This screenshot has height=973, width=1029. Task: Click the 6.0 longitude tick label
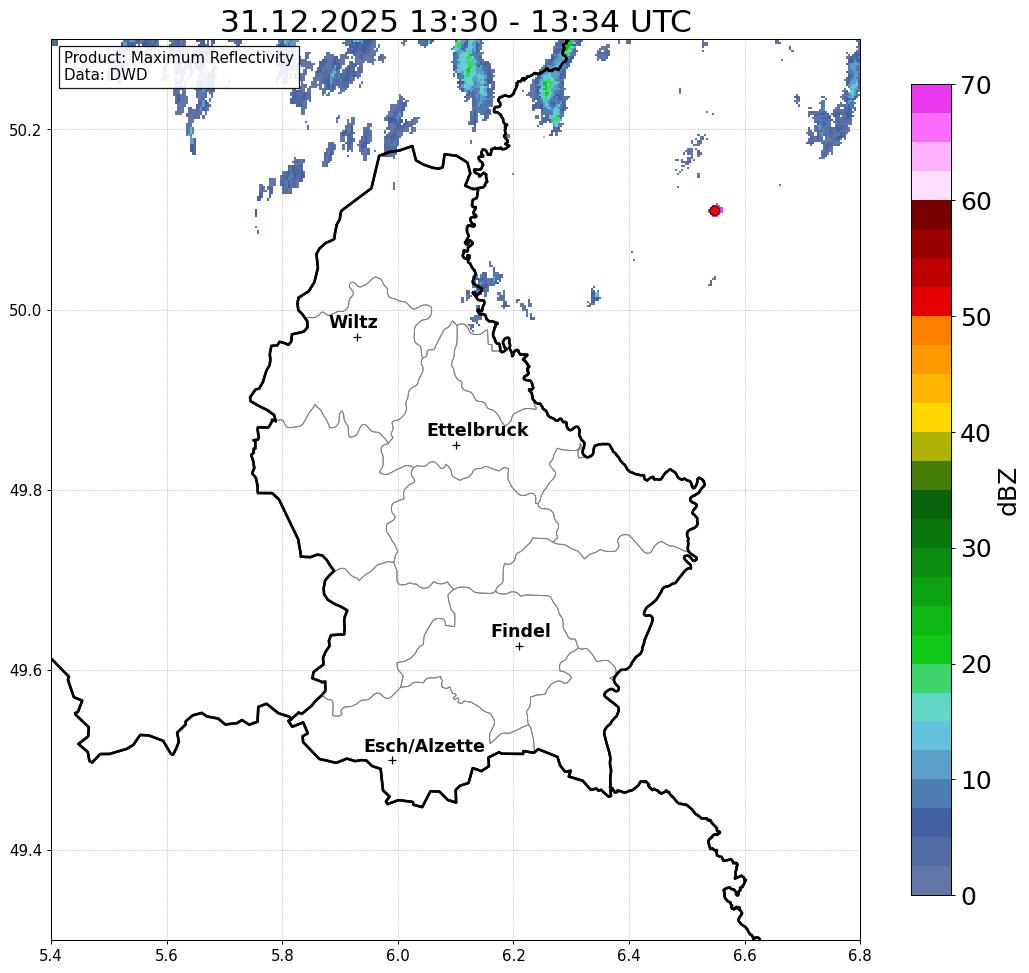point(398,955)
